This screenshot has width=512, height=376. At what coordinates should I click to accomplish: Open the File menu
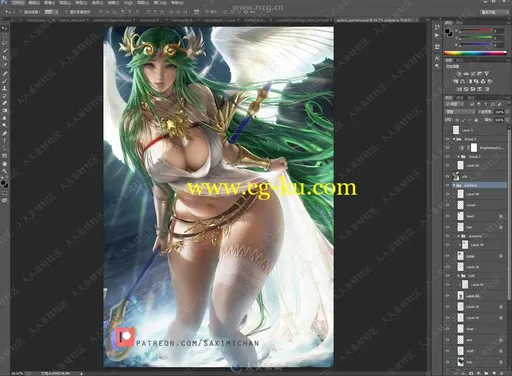point(18,3)
